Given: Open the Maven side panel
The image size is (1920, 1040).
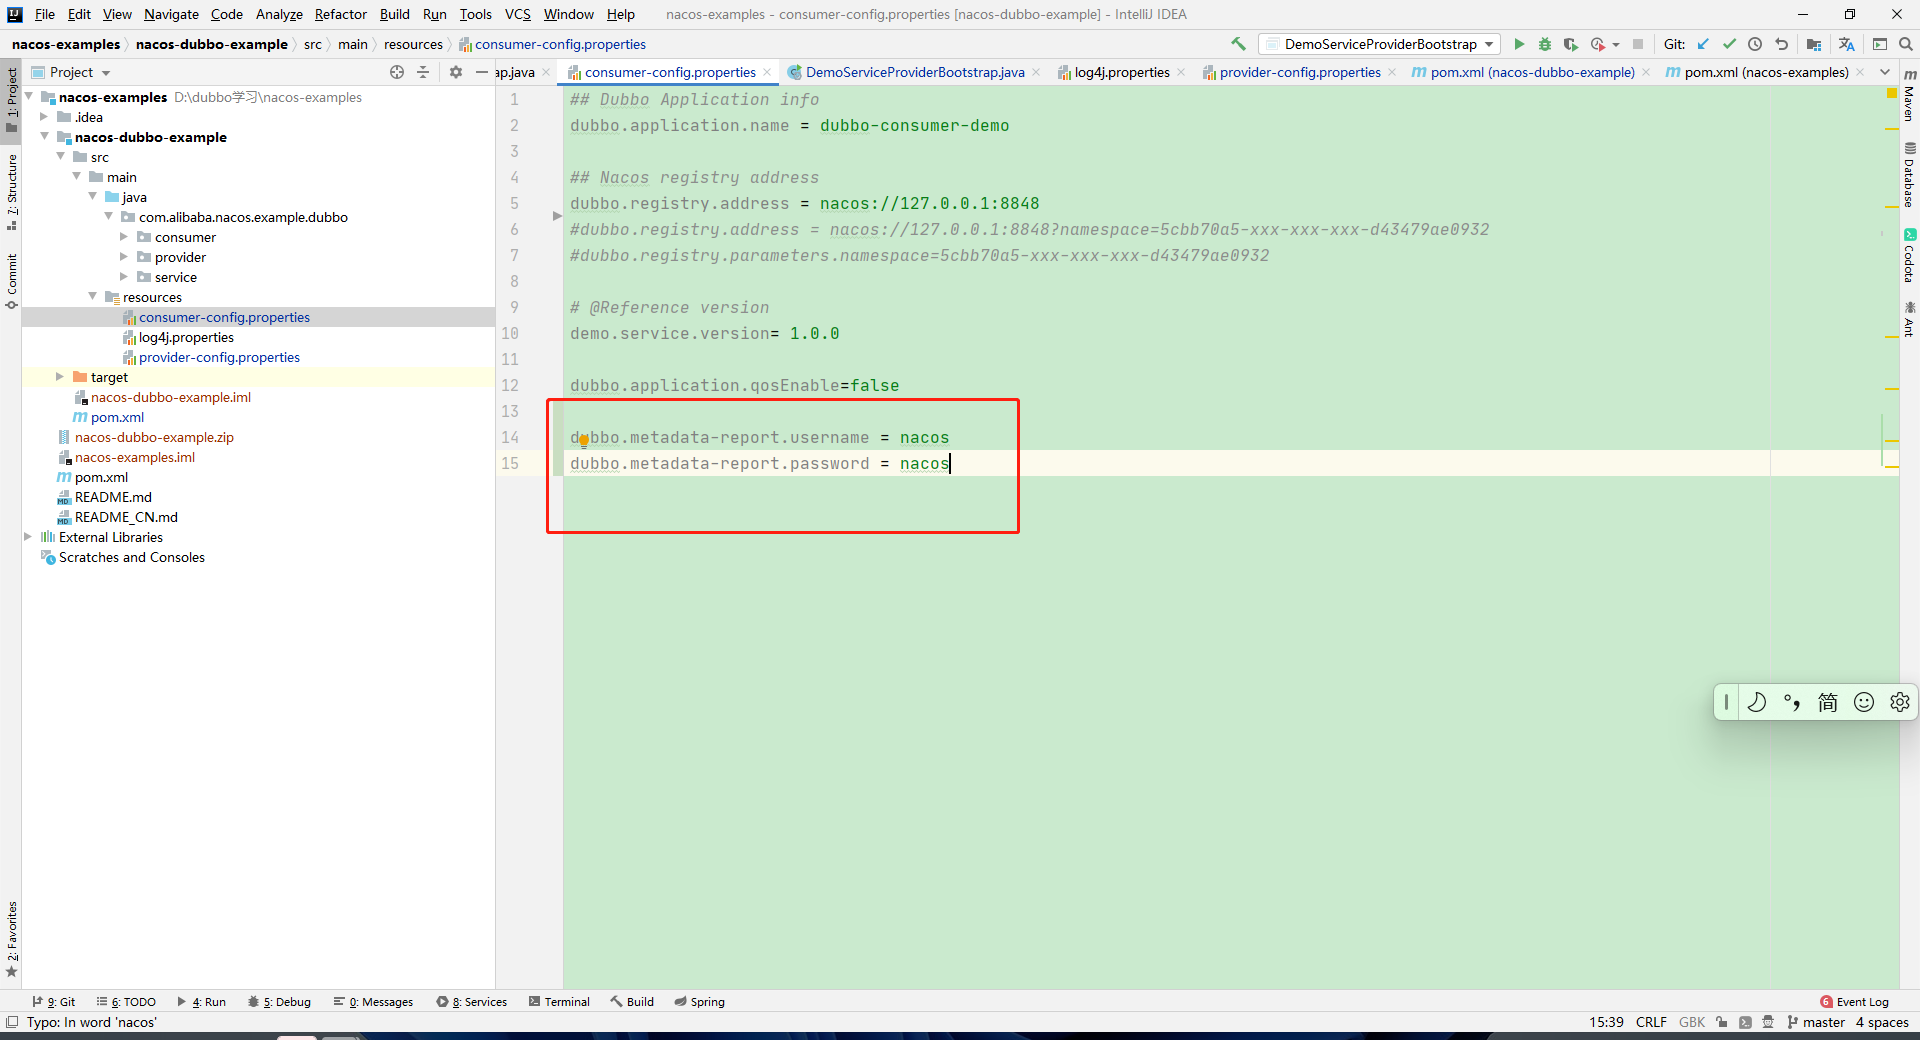Looking at the screenshot, I should 1909,96.
